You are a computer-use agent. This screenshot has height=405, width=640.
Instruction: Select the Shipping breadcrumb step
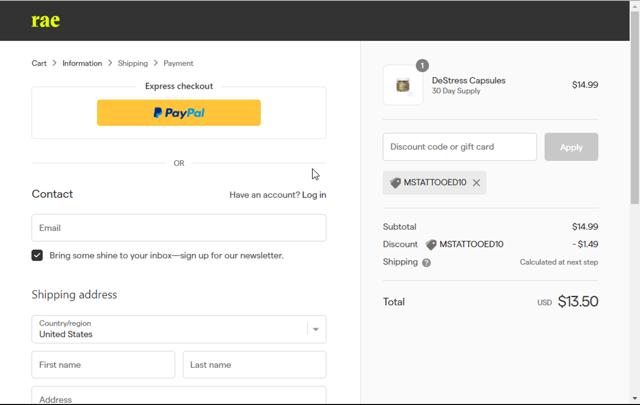[x=133, y=63]
